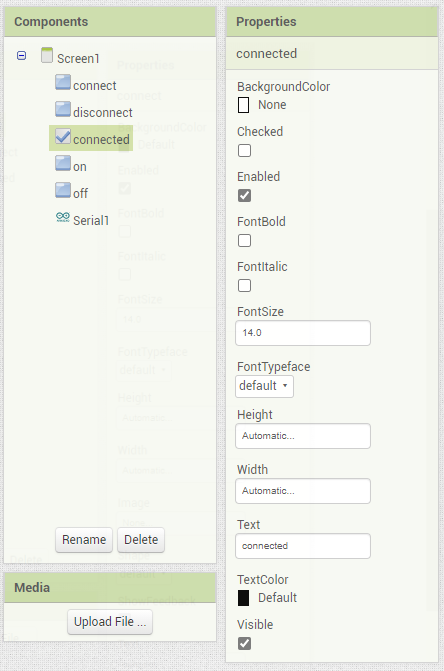Select the disconnect button component icon

click(x=63, y=109)
